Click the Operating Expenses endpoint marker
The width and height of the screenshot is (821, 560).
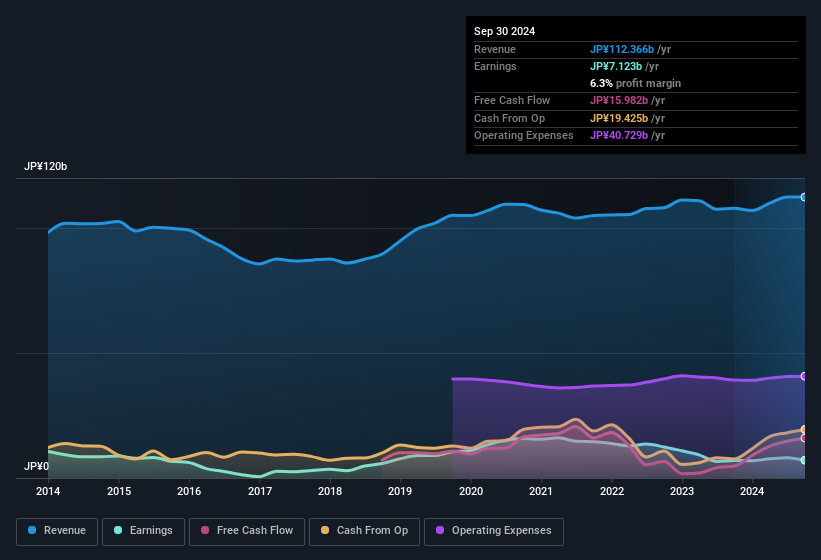[x=804, y=376]
